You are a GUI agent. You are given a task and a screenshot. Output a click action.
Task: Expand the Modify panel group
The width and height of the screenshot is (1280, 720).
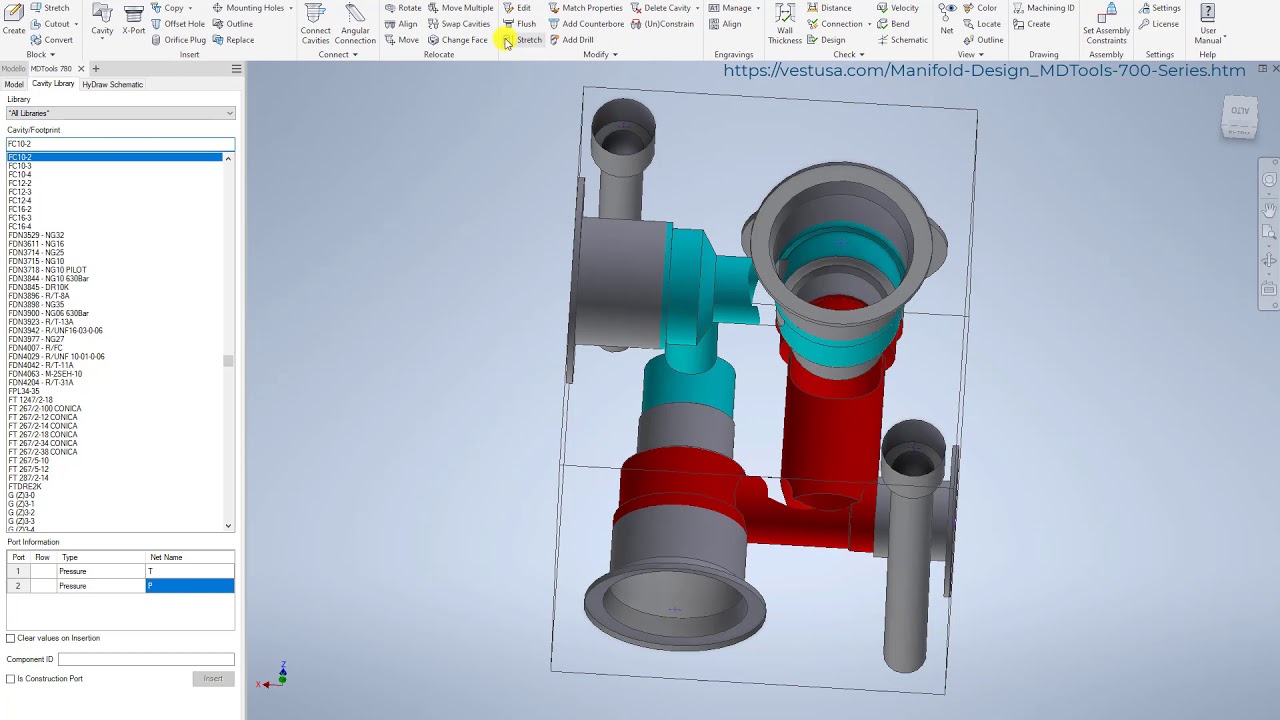coord(600,55)
